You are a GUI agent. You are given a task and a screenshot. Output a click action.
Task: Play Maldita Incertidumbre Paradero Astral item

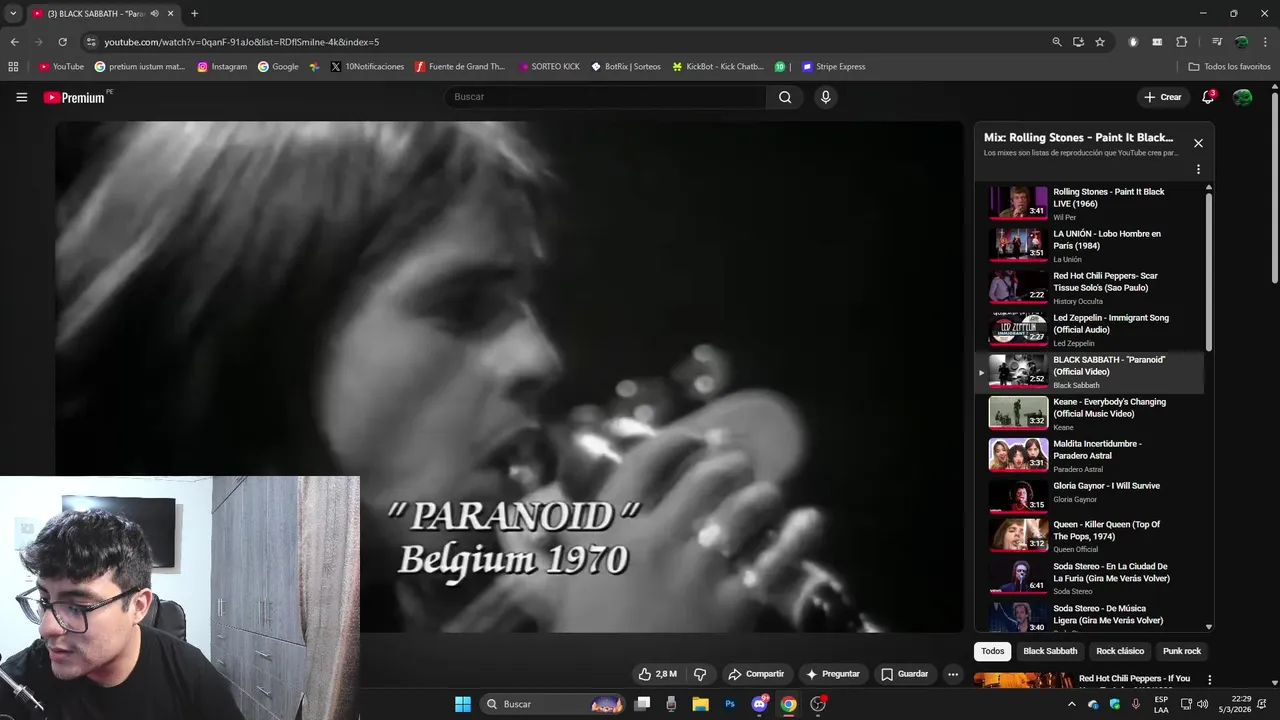[x=1090, y=455]
